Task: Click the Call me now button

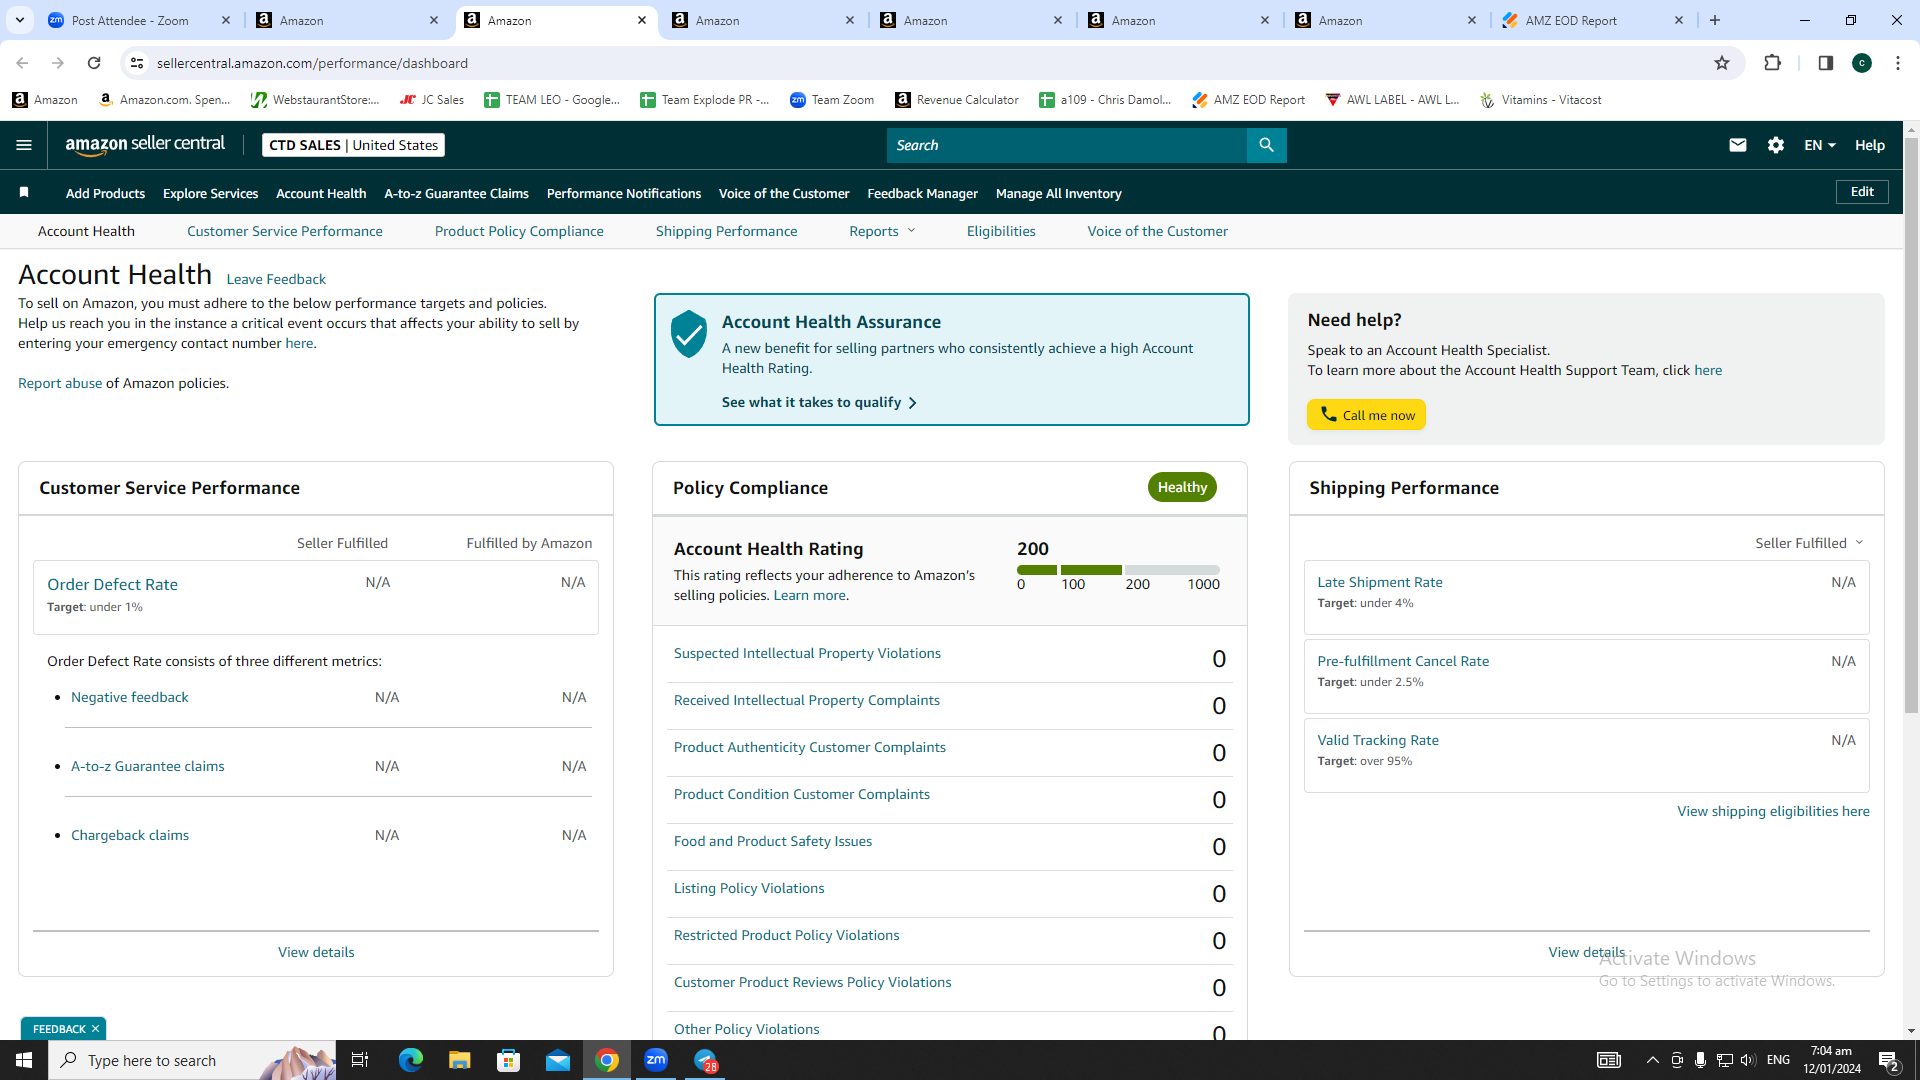Action: pyautogui.click(x=1366, y=415)
